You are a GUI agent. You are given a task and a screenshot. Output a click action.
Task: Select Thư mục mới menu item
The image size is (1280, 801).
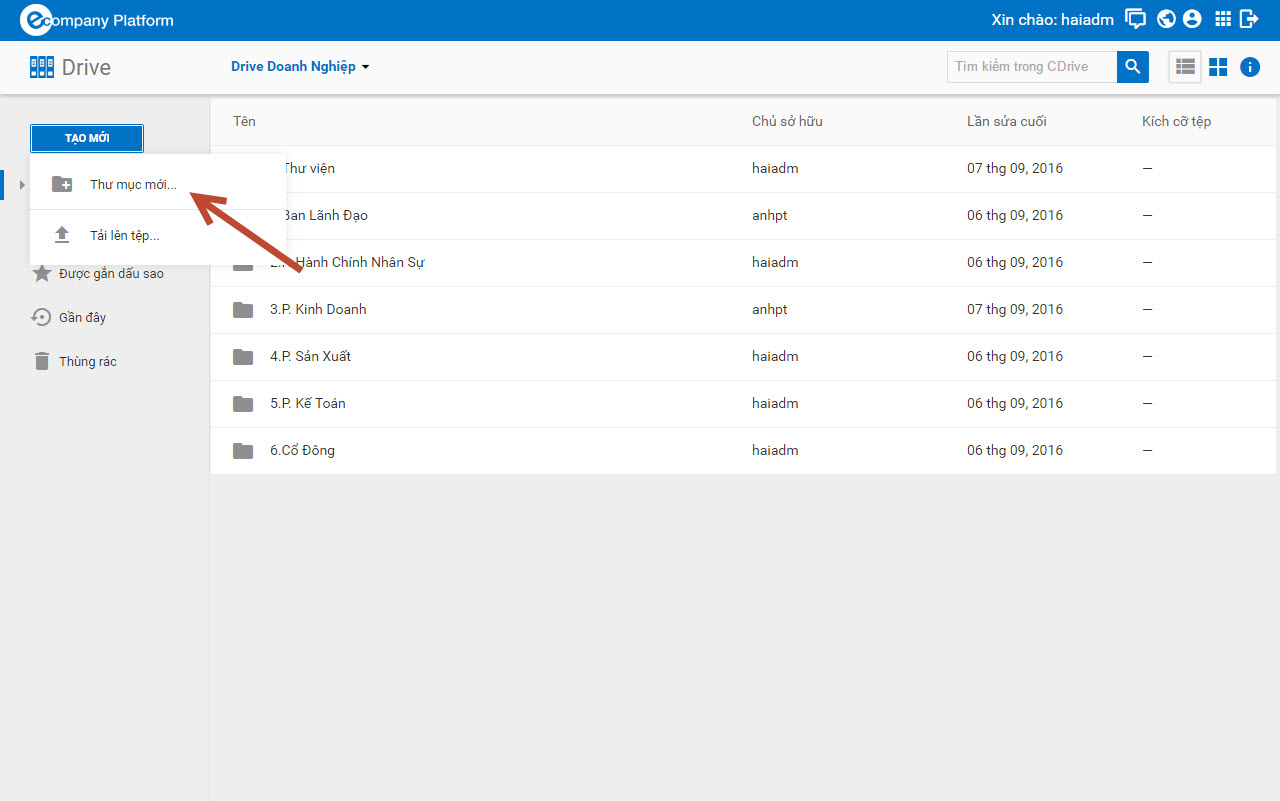(x=158, y=184)
